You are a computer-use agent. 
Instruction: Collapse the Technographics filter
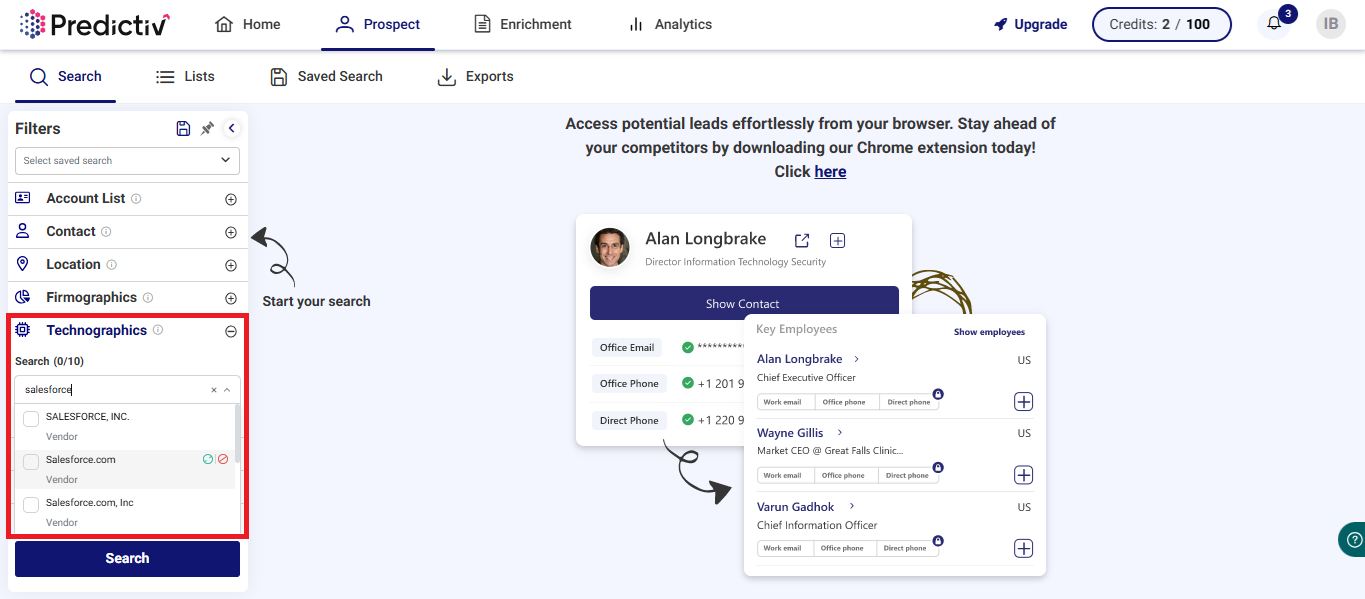pyautogui.click(x=231, y=331)
